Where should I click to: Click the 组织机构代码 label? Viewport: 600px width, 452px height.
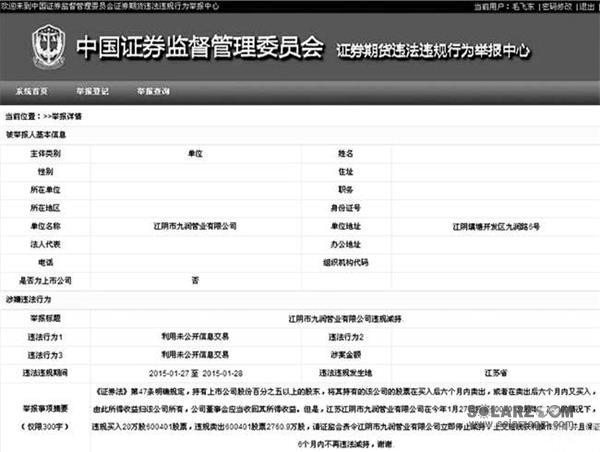[x=346, y=263]
